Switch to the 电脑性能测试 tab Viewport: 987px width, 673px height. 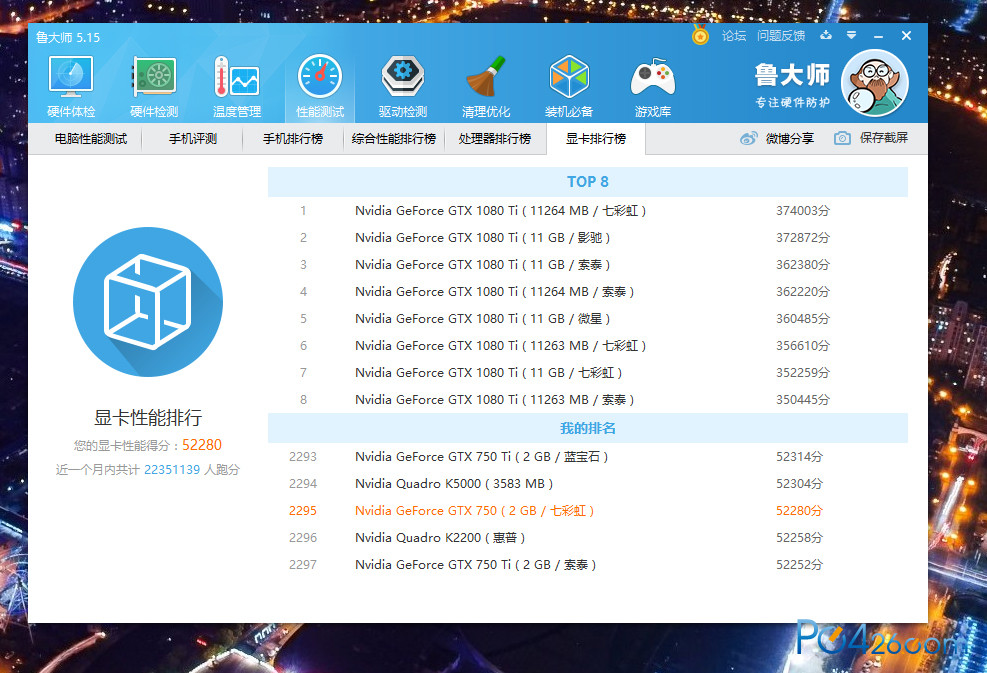pyautogui.click(x=91, y=139)
